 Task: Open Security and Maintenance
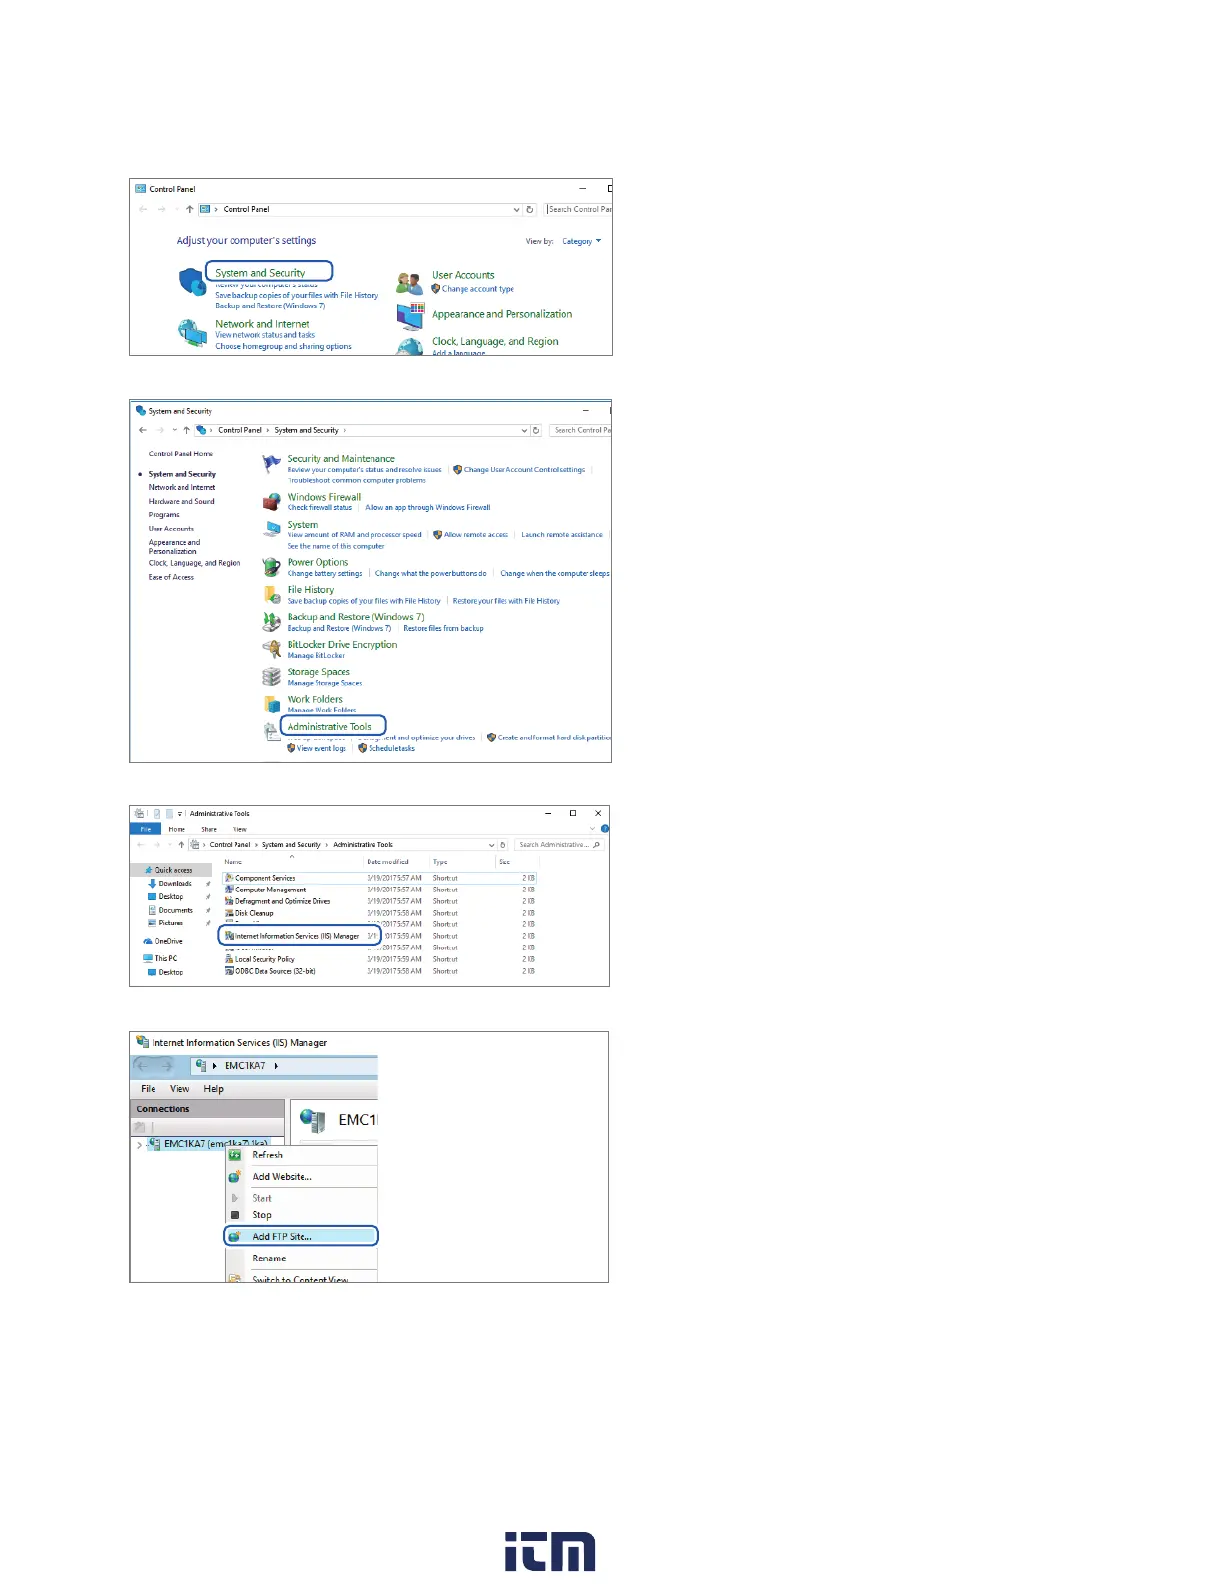[341, 459]
